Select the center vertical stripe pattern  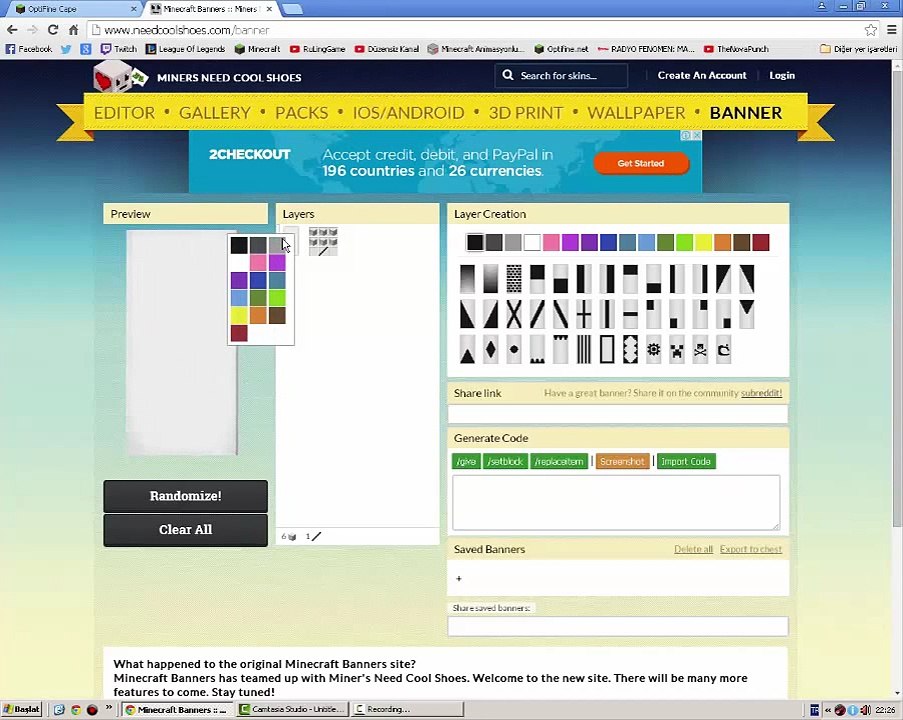(x=607, y=314)
